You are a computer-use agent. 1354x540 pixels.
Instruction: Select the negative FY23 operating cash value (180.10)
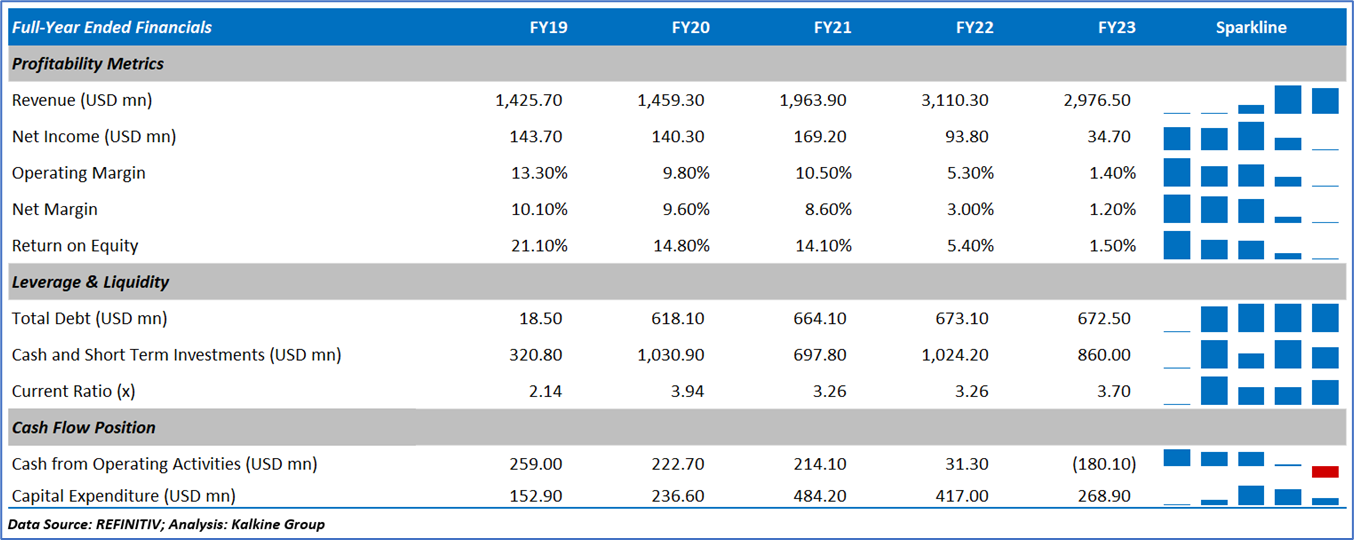1103,464
